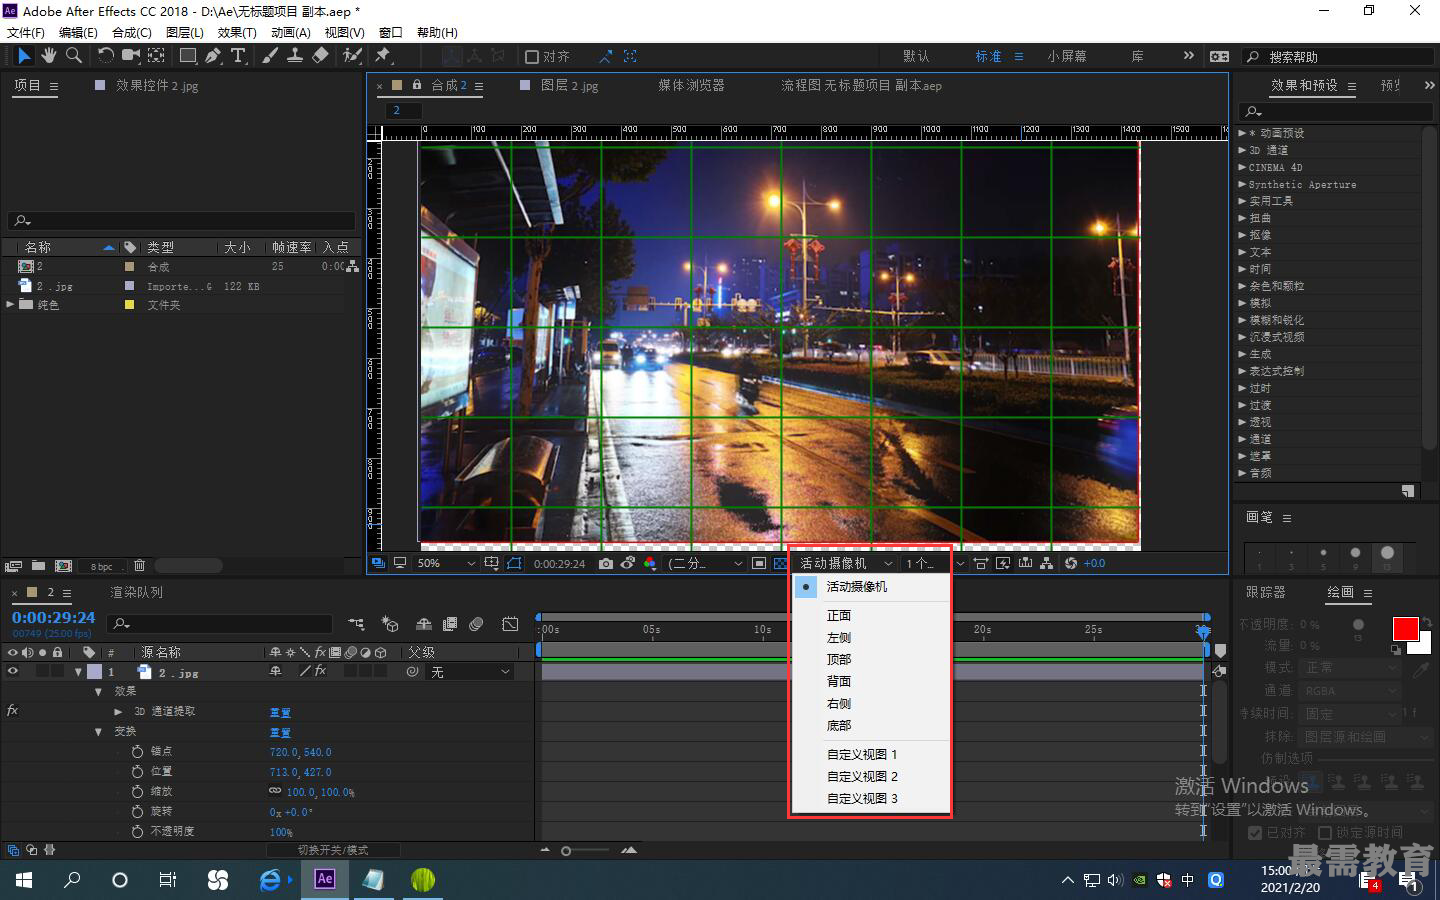
Task: Open the resolution (二分 dropdown
Action: 706,563
